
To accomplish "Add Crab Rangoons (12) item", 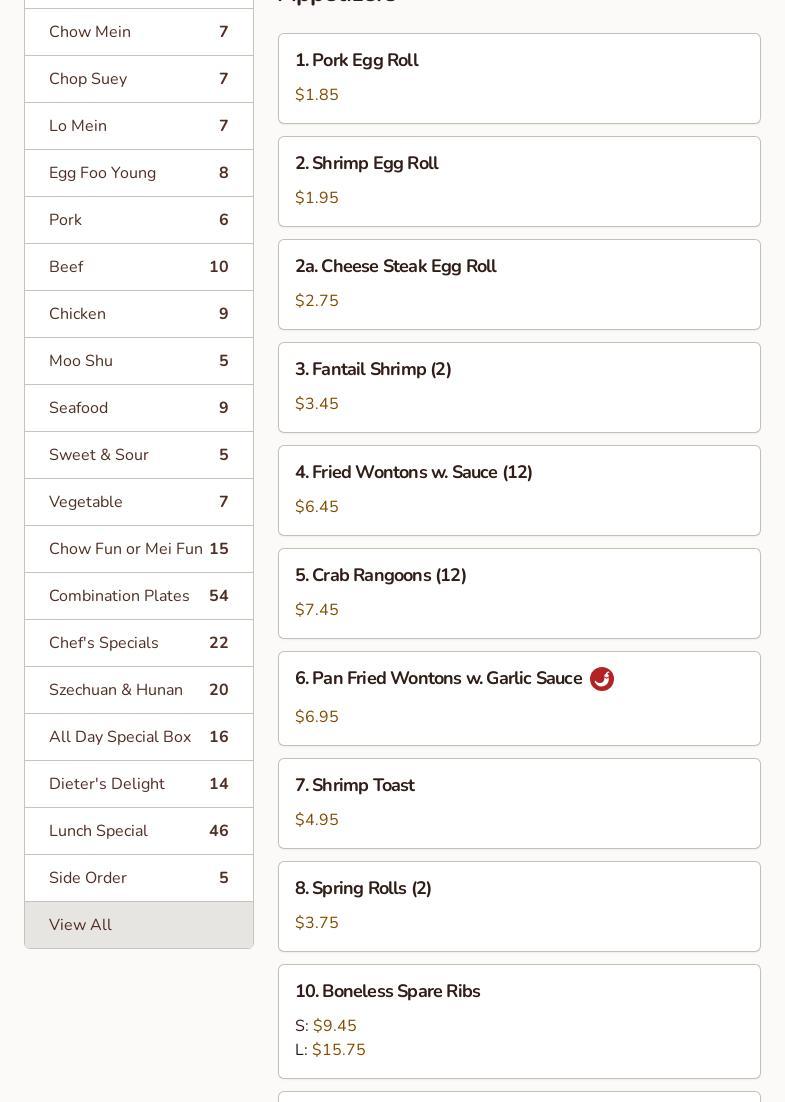I will (x=518, y=593).
